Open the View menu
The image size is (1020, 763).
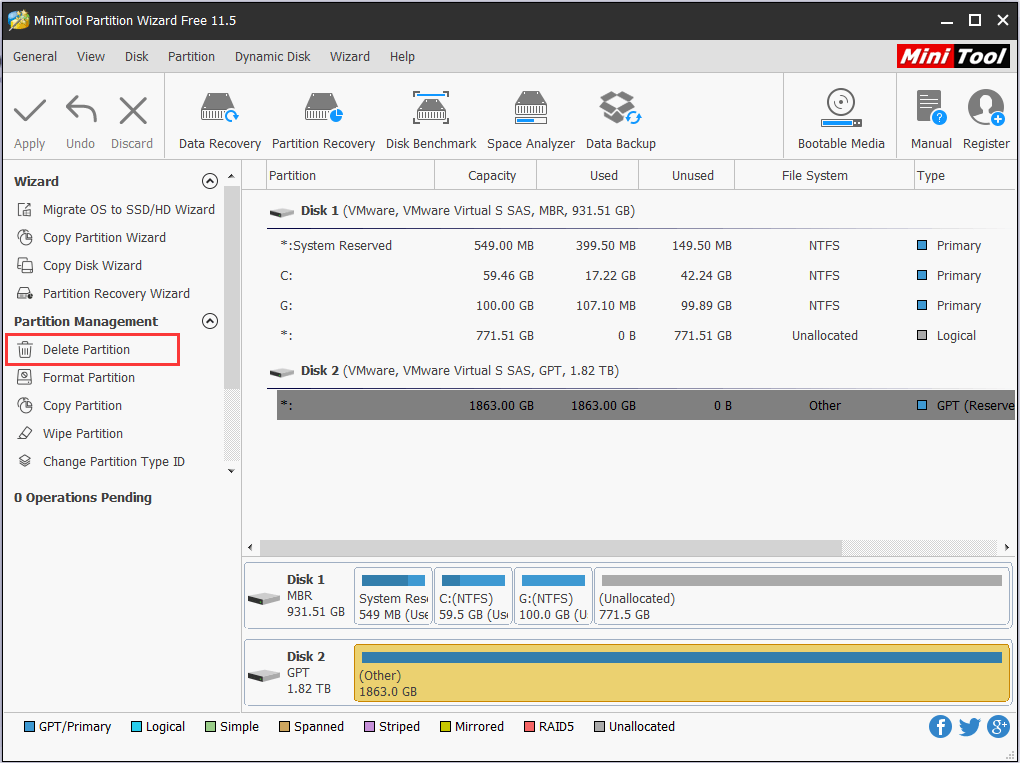point(90,57)
